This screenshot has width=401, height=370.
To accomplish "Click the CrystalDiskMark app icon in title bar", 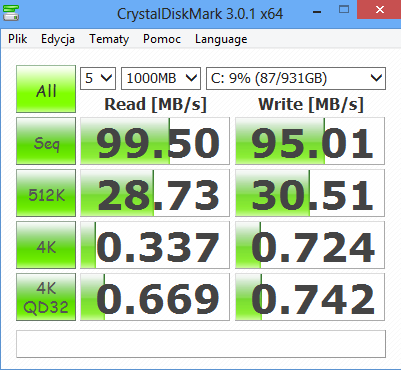I will 11,13.
